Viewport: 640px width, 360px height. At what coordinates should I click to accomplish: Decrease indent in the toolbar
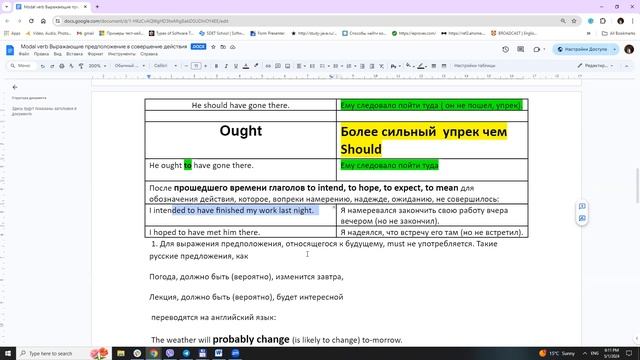point(362,66)
